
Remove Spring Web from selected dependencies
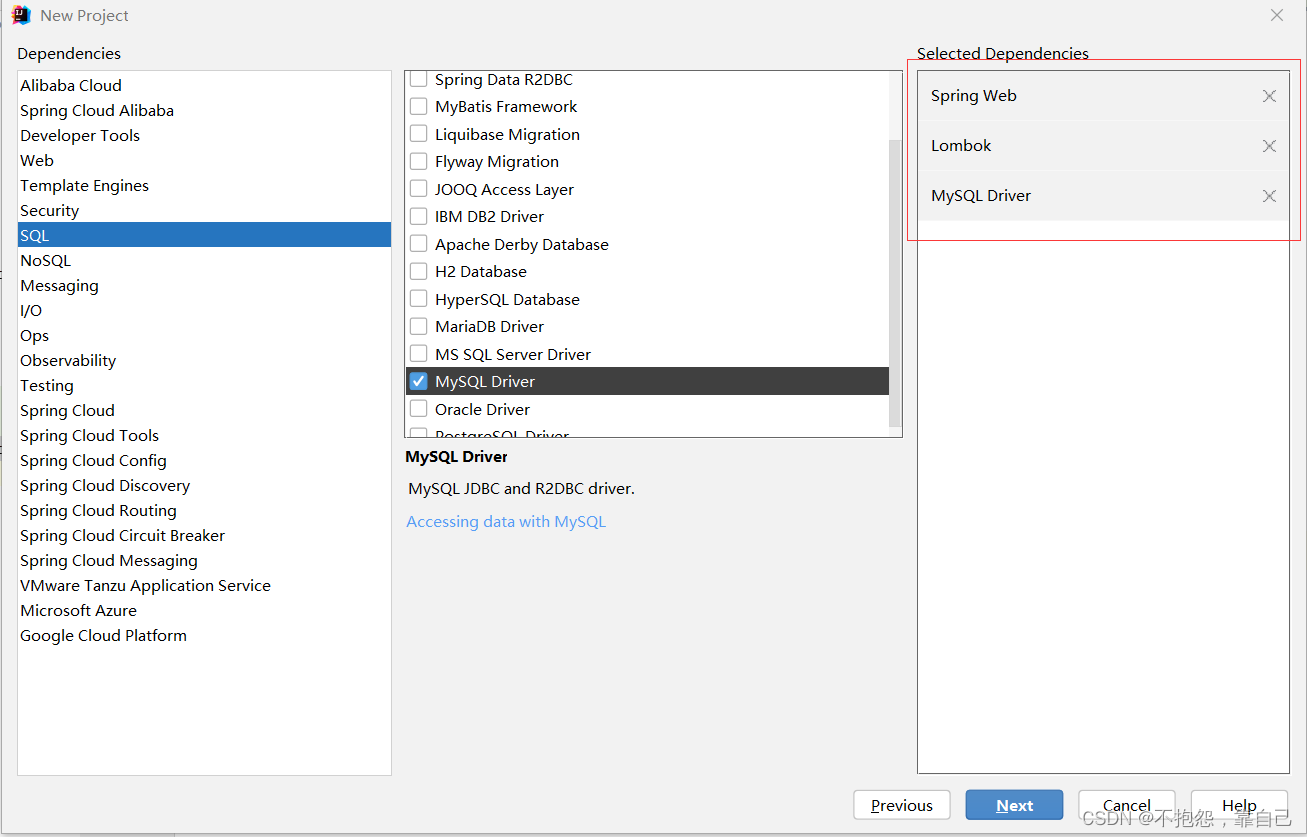(x=1269, y=96)
